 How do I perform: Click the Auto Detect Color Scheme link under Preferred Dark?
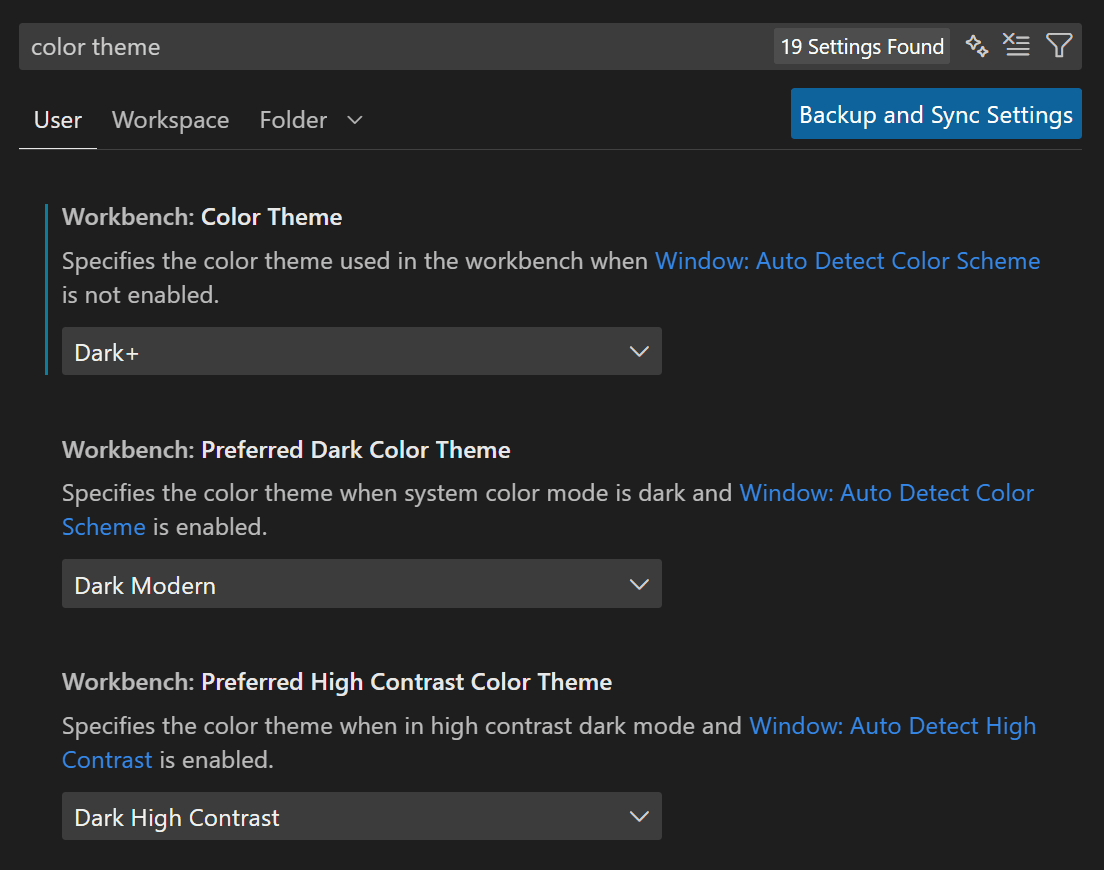(887, 493)
